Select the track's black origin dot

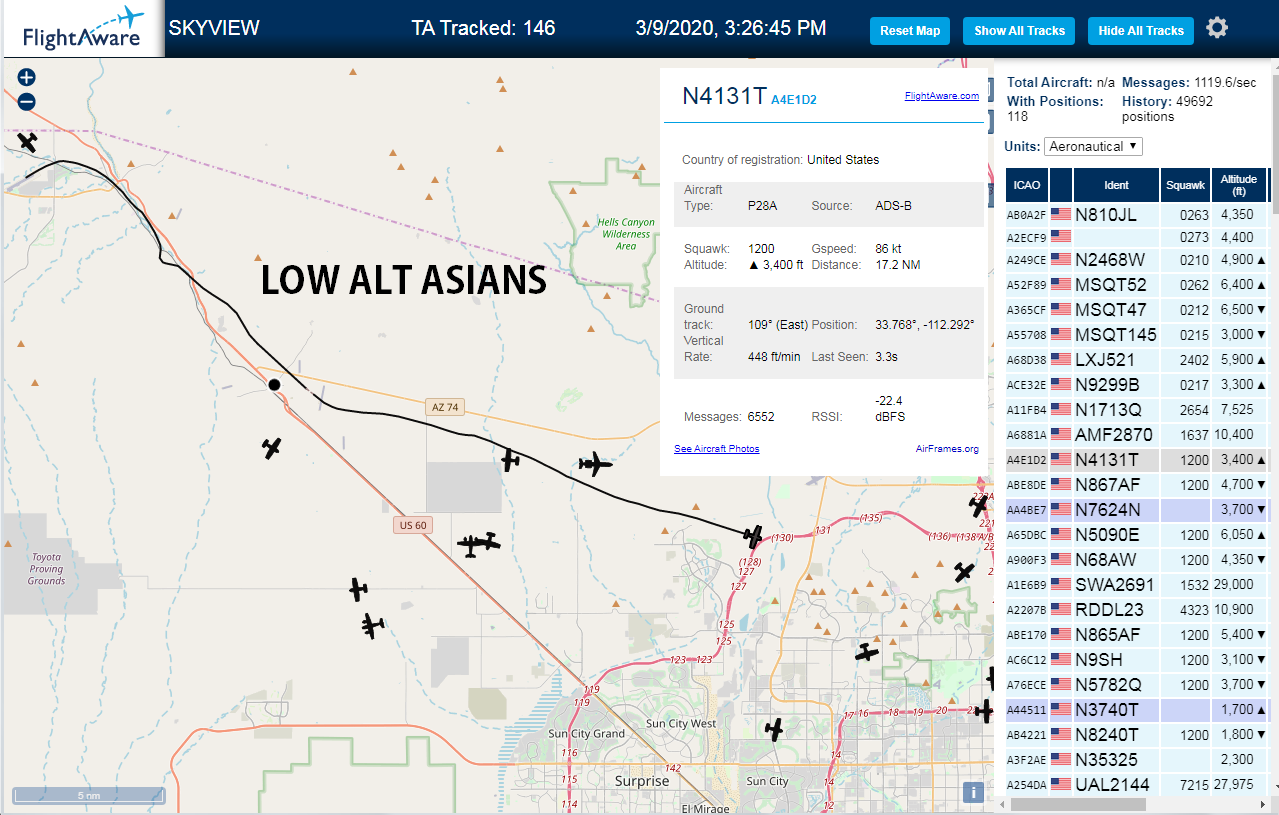click(x=274, y=384)
